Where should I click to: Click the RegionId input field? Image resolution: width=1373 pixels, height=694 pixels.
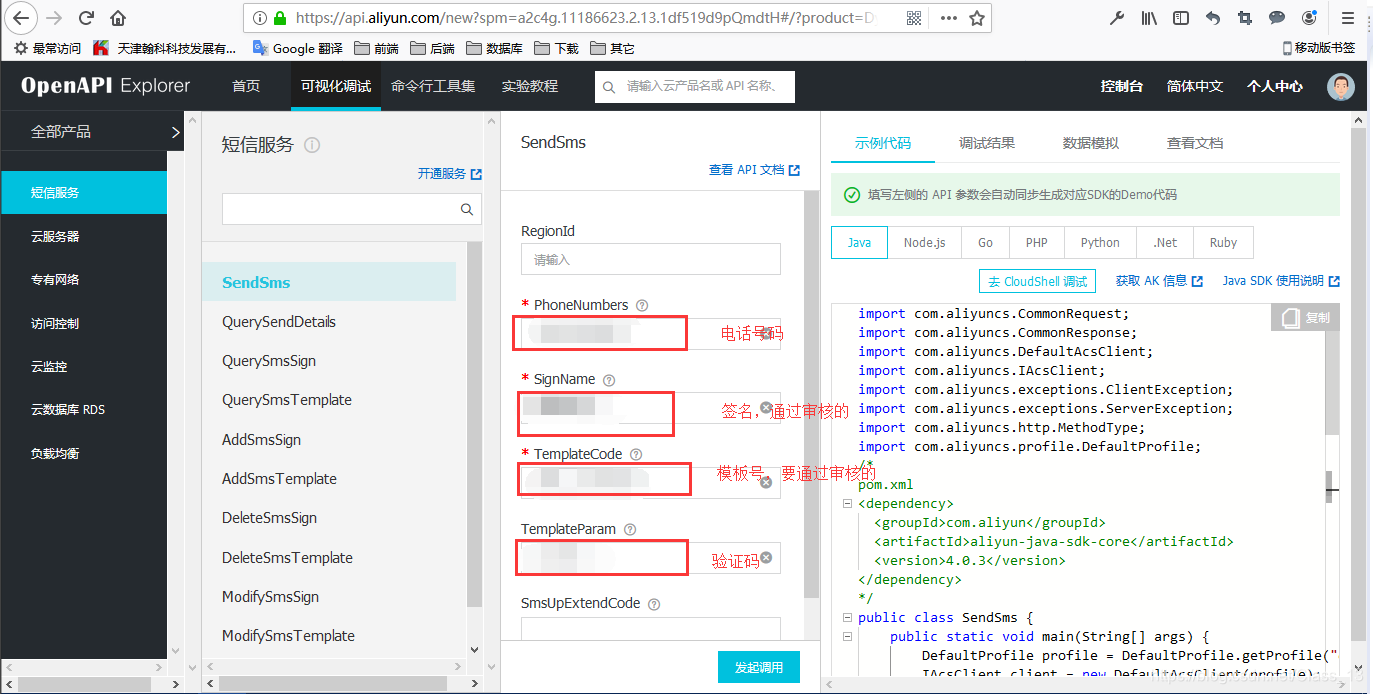coord(651,259)
